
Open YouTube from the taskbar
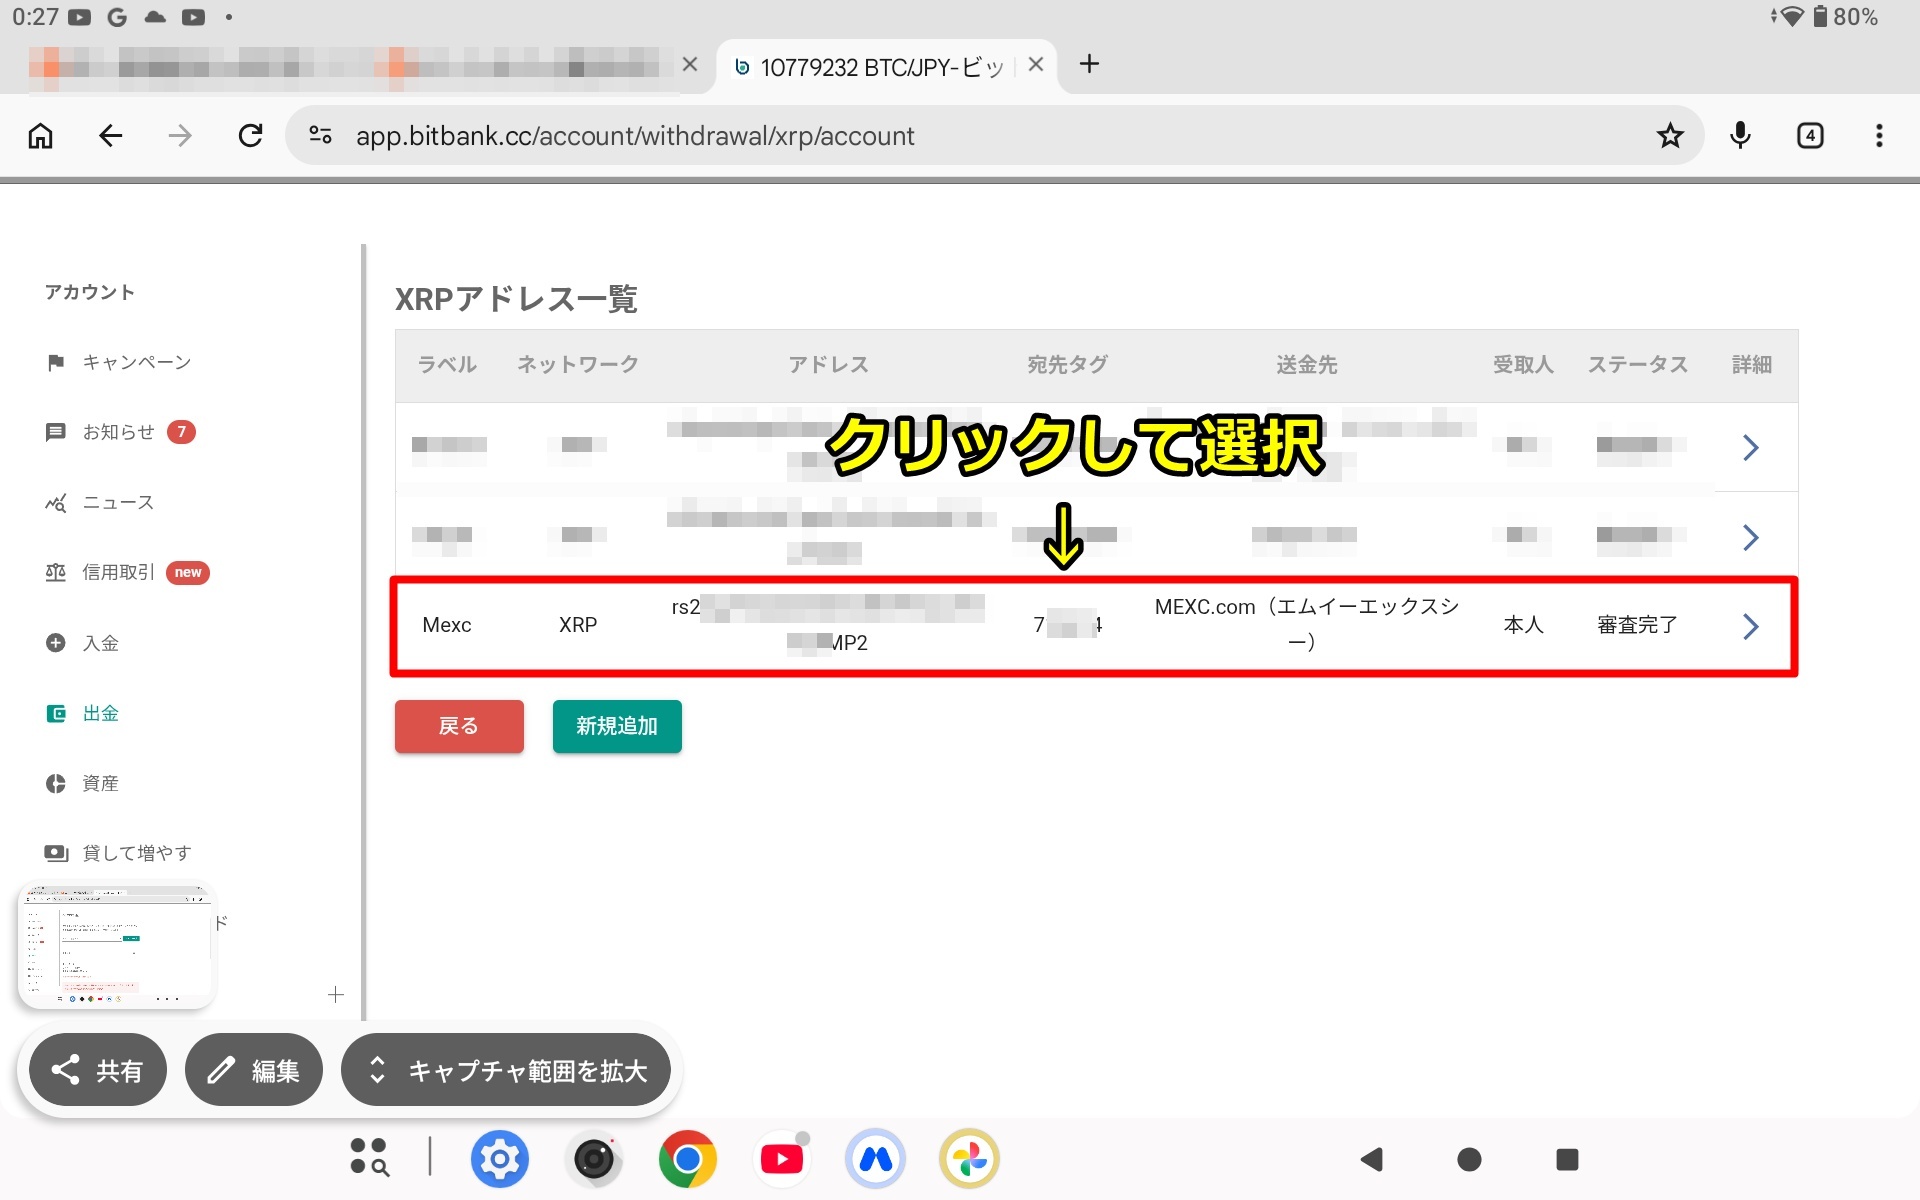pos(782,1159)
